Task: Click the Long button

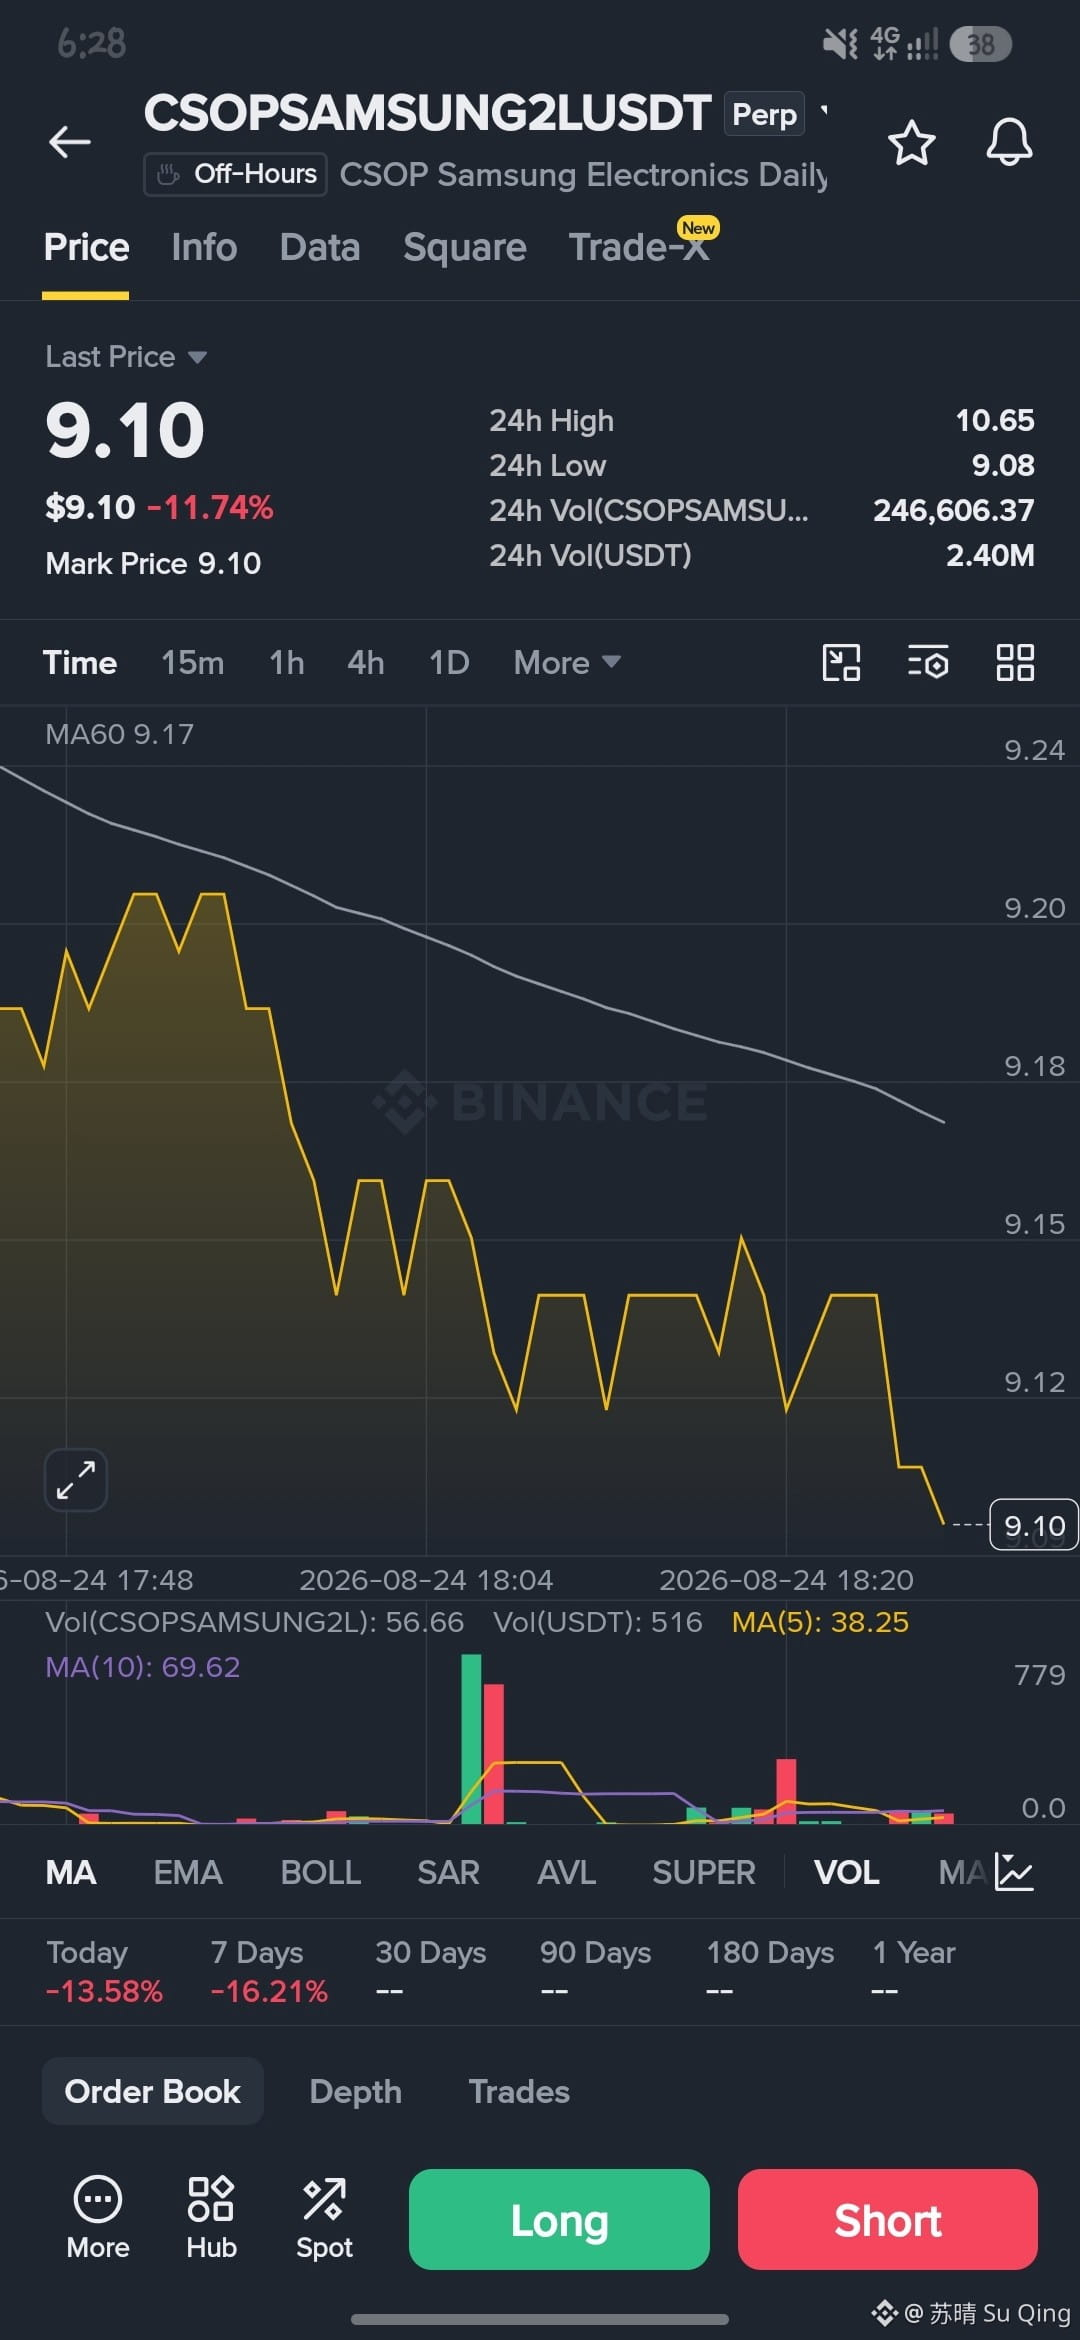Action: 559,2219
